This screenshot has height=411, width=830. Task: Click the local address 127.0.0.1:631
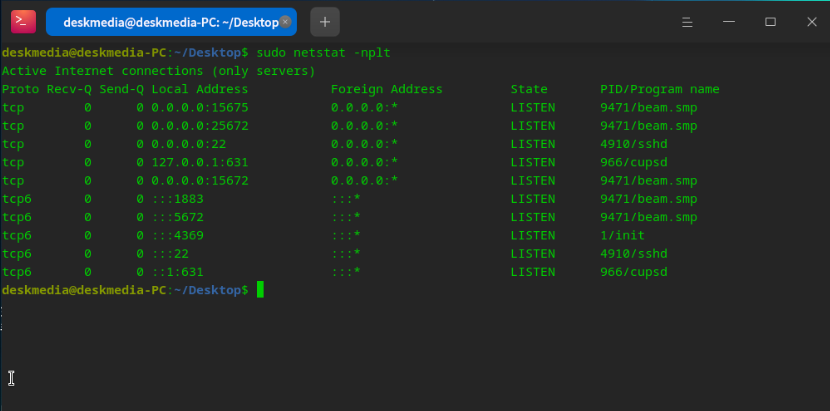click(200, 162)
